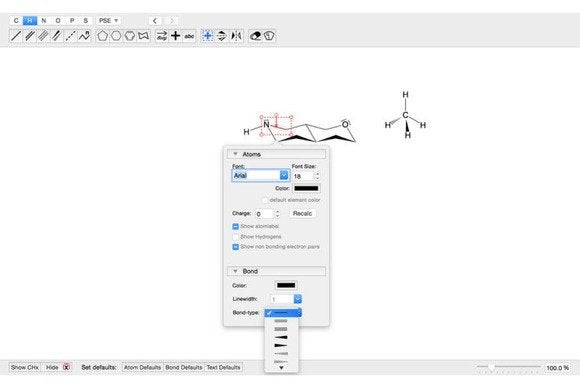Viewport: 580px width, 388px height.
Task: Open the Linewidth dropdown arrow
Action: (x=298, y=299)
